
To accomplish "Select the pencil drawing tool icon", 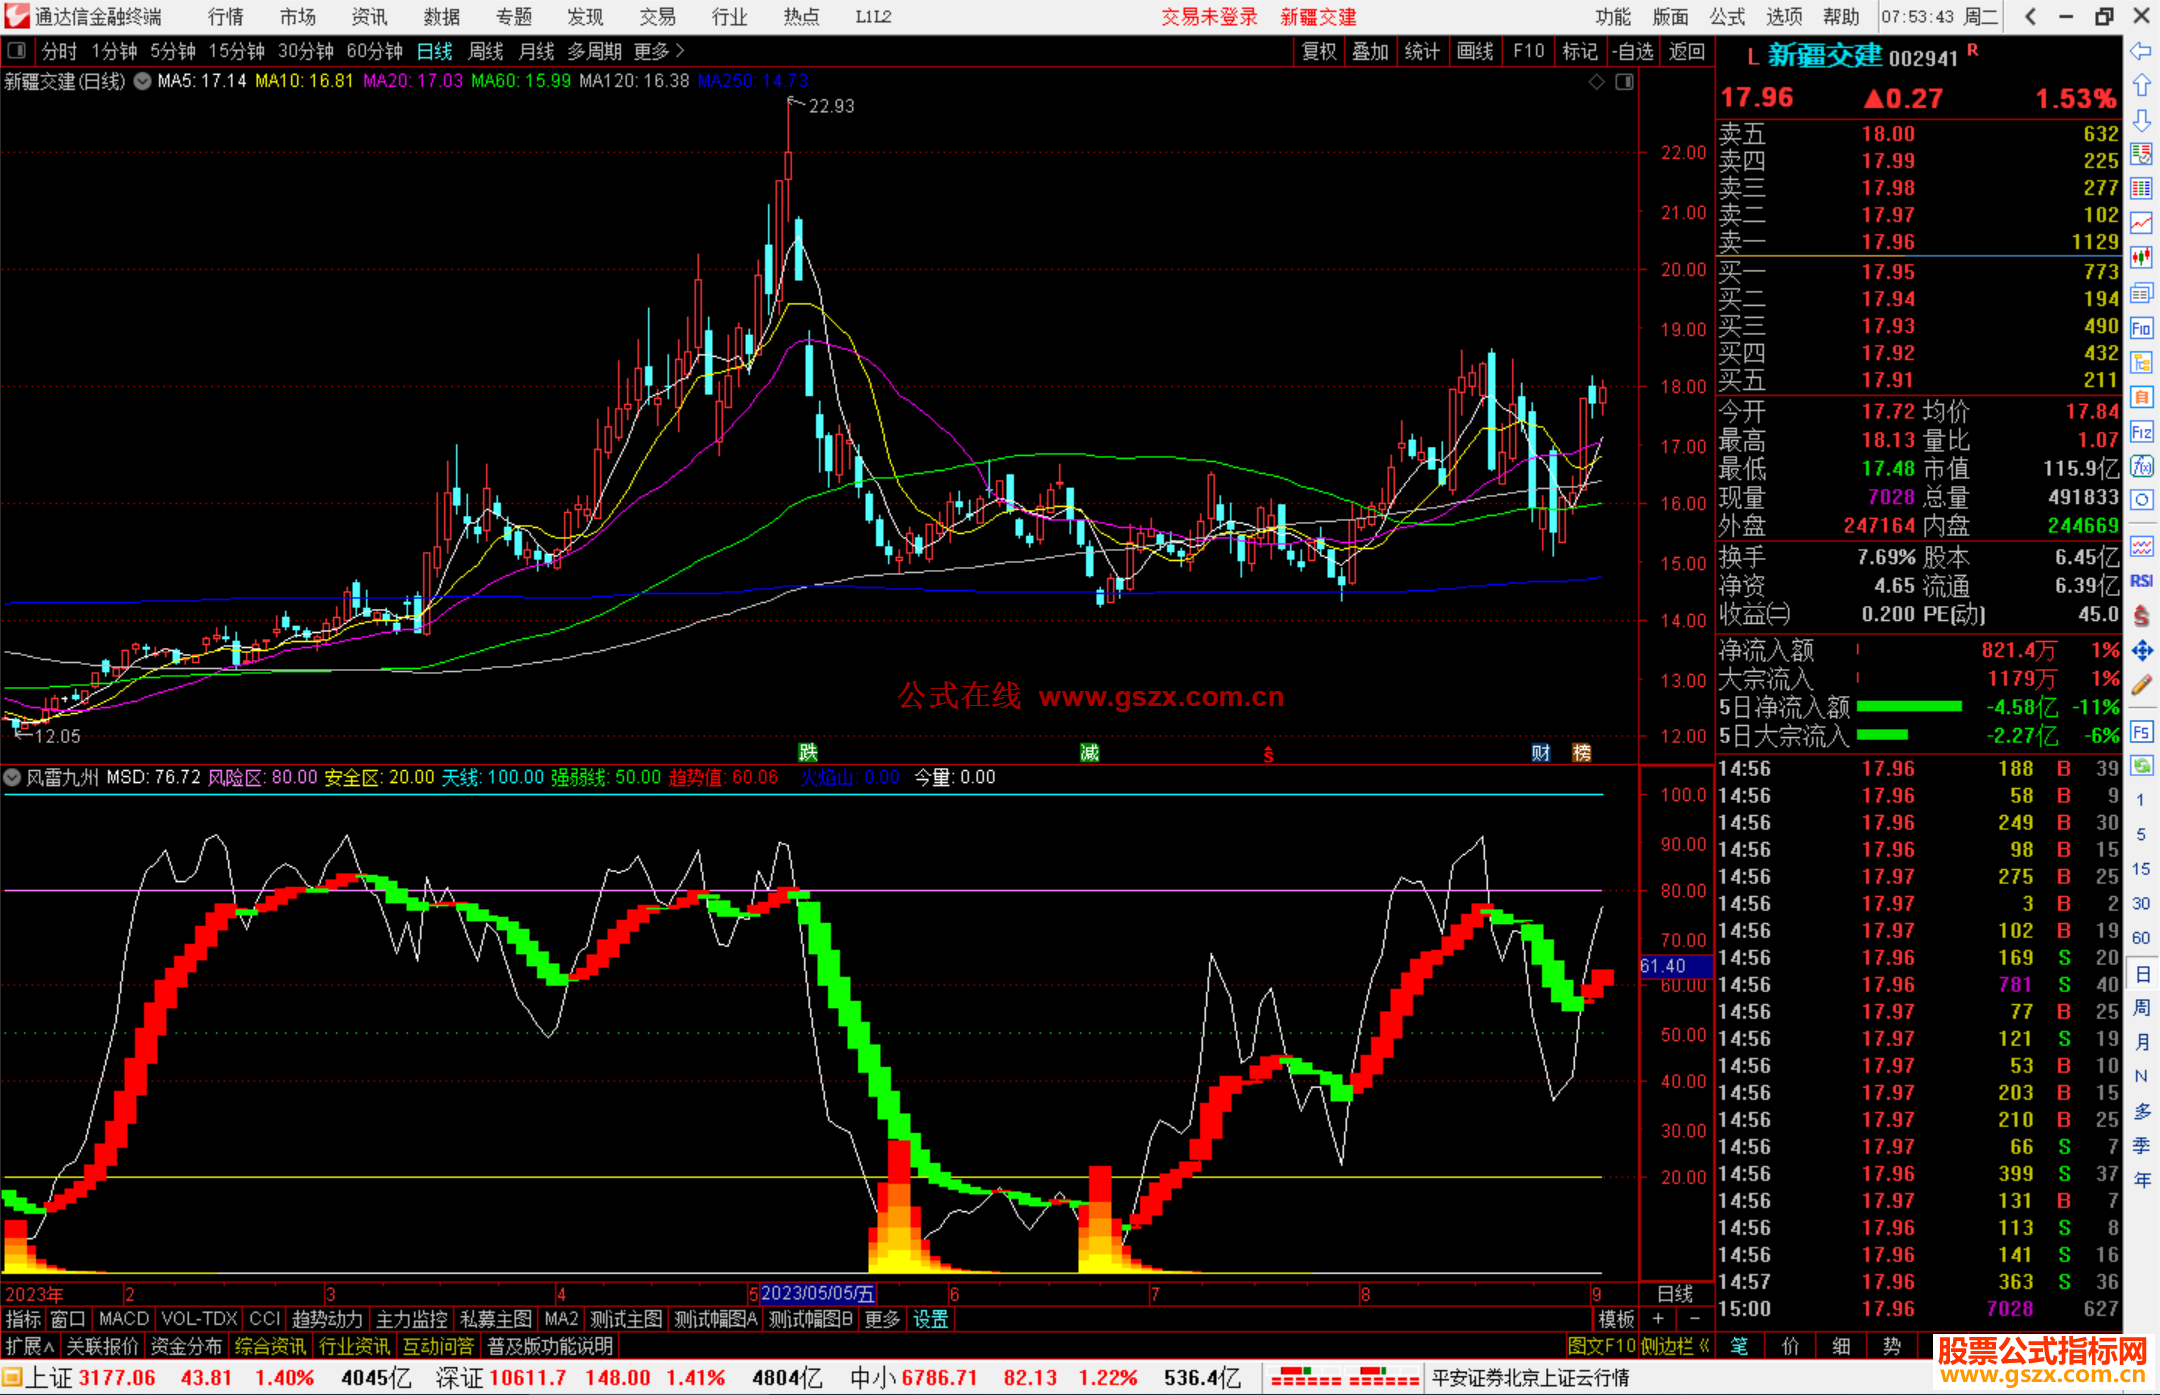I will coord(2141,685).
